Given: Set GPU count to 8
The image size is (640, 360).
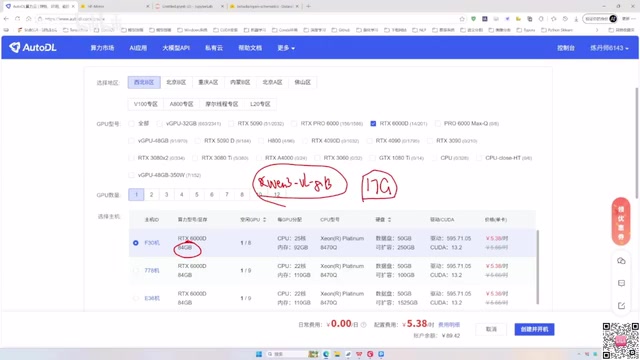Looking at the screenshot, I should [x=242, y=195].
